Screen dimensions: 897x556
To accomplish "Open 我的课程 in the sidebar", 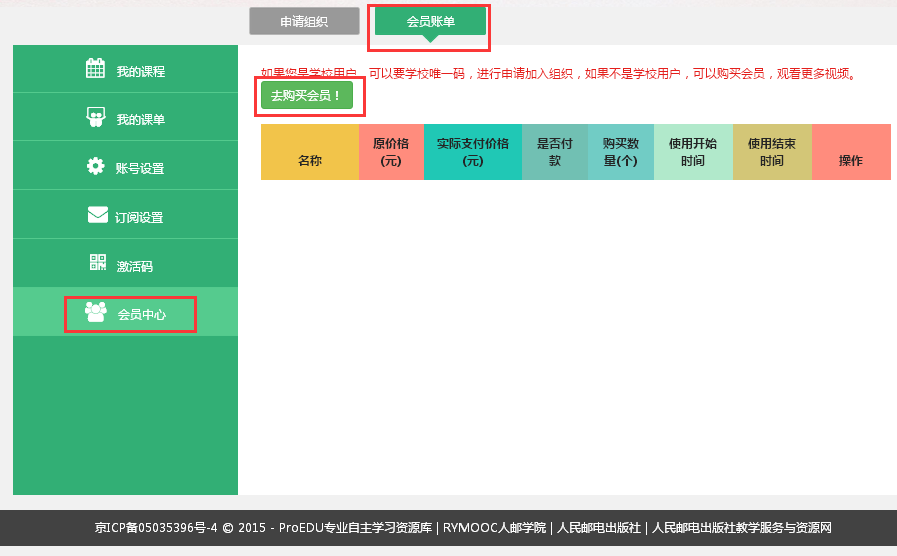I will coord(125,69).
